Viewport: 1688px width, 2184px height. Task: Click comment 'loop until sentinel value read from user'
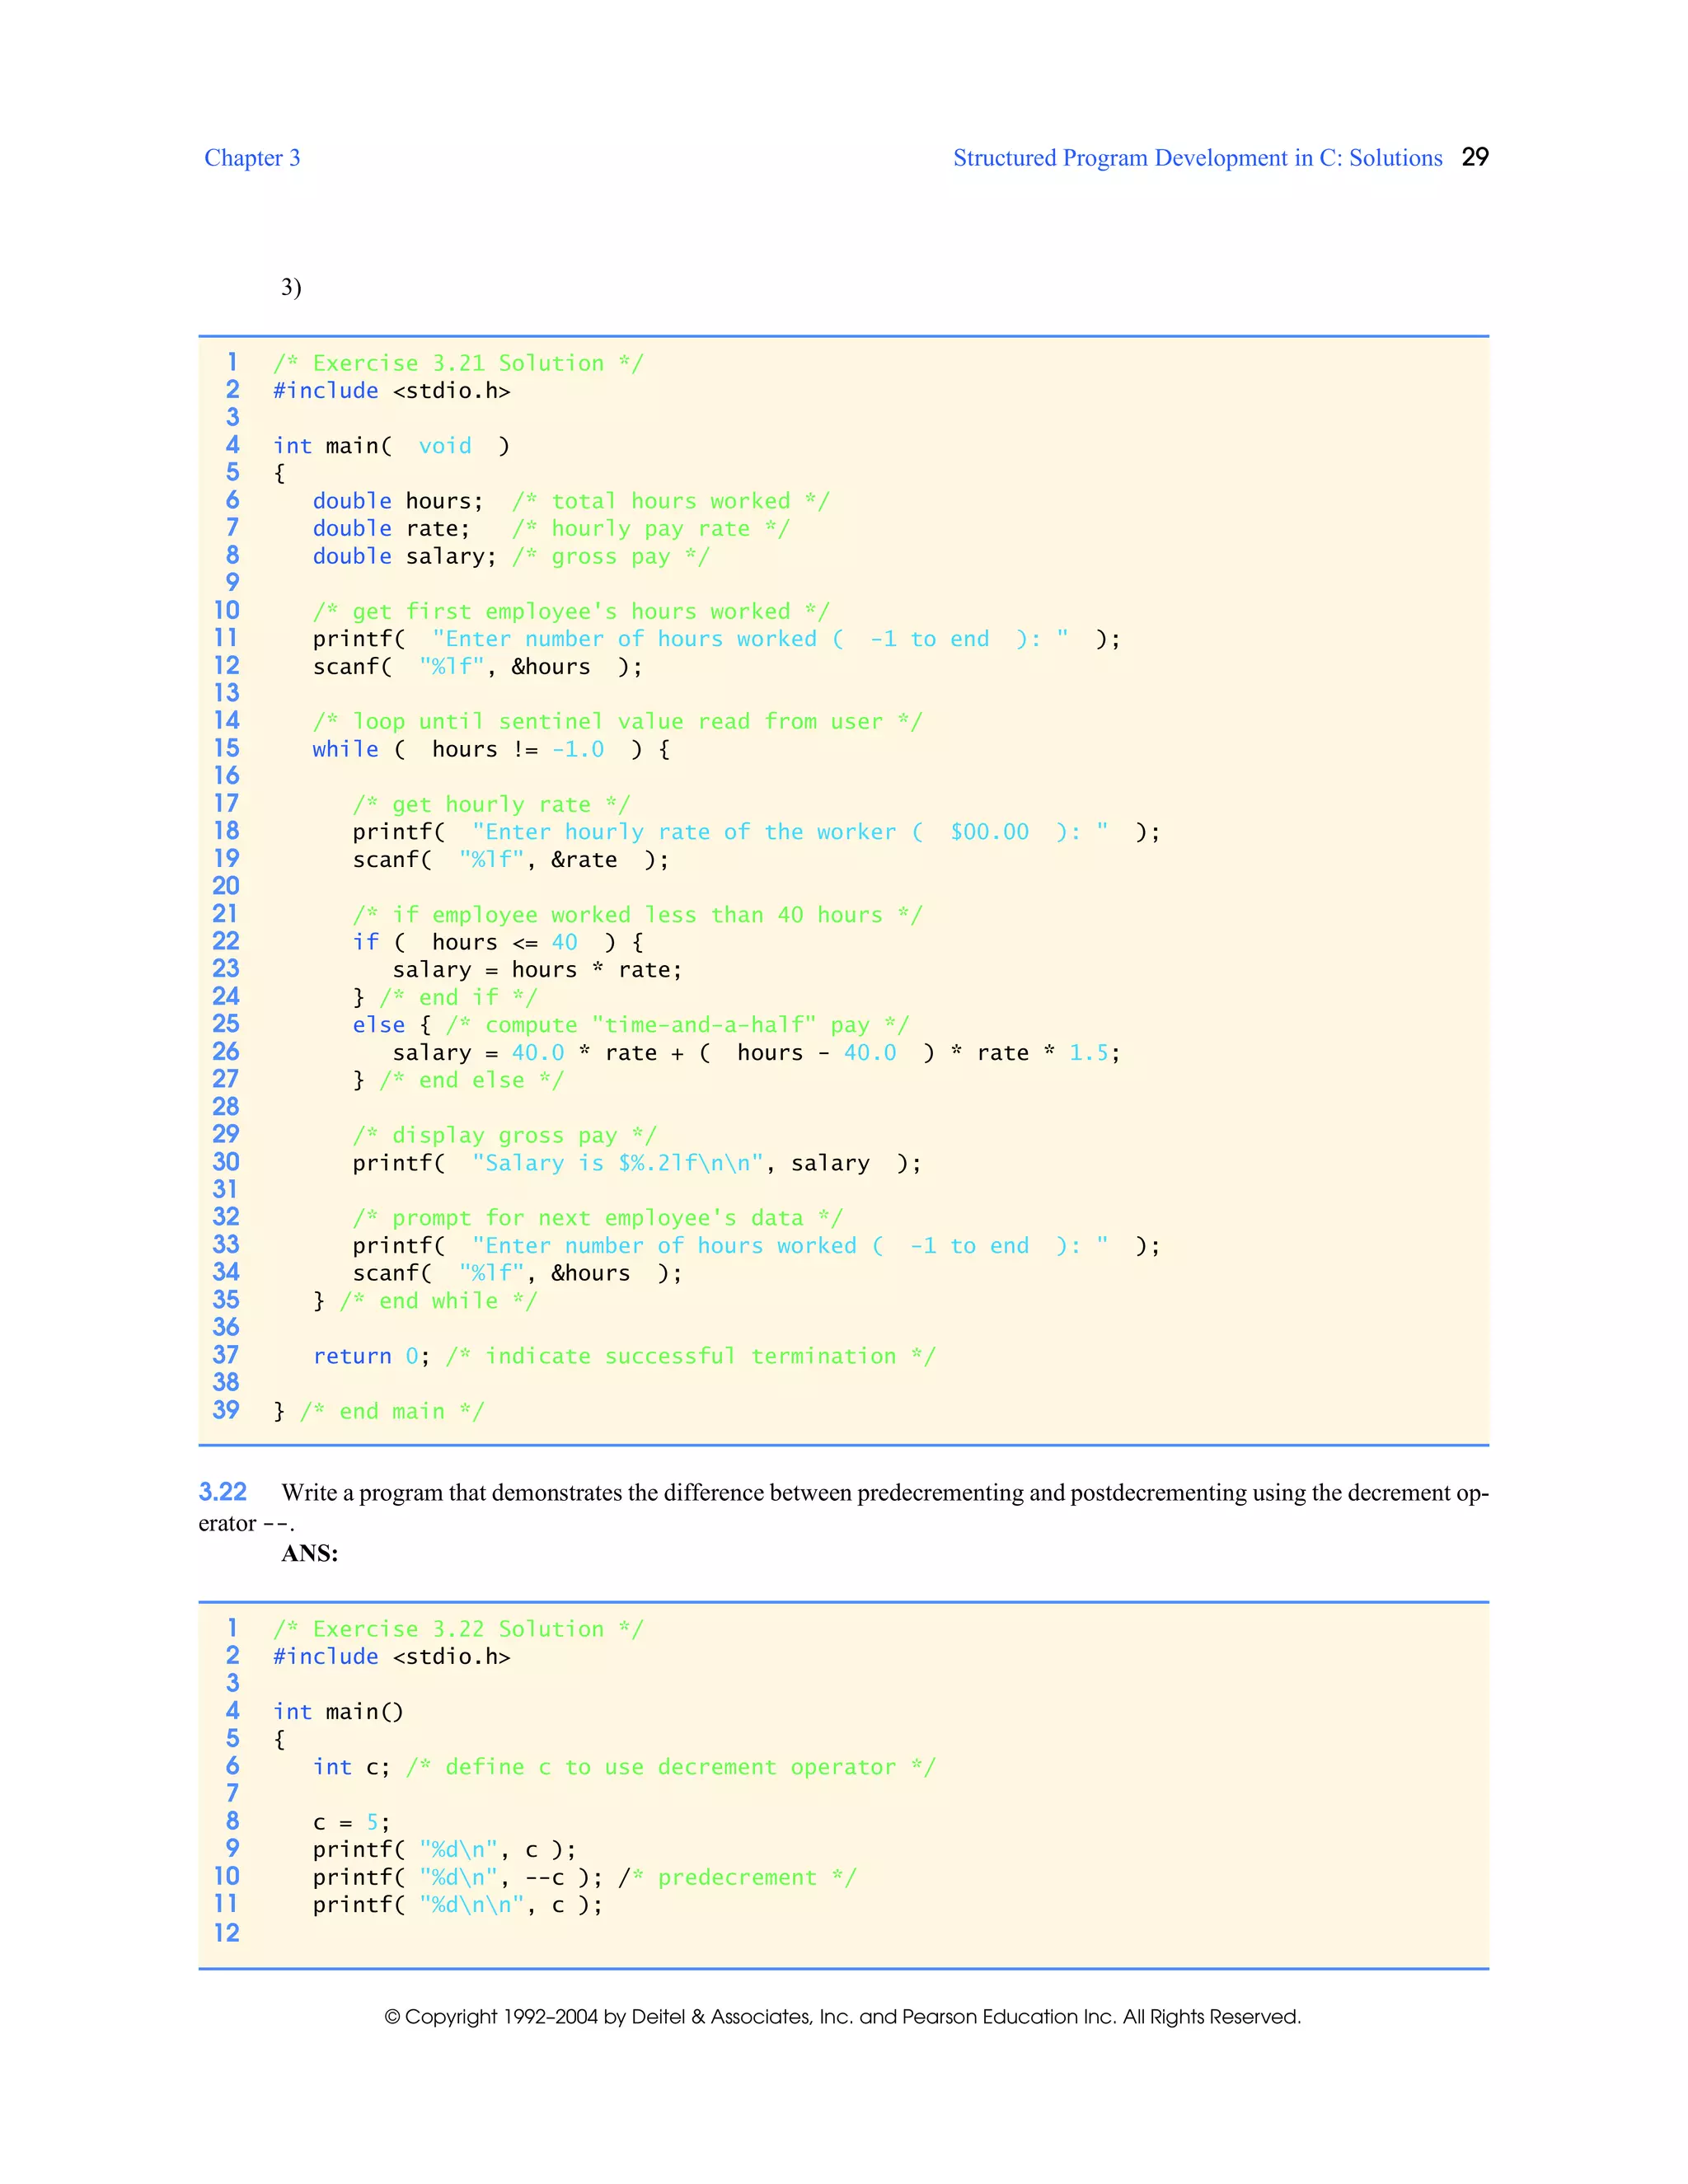(x=617, y=722)
